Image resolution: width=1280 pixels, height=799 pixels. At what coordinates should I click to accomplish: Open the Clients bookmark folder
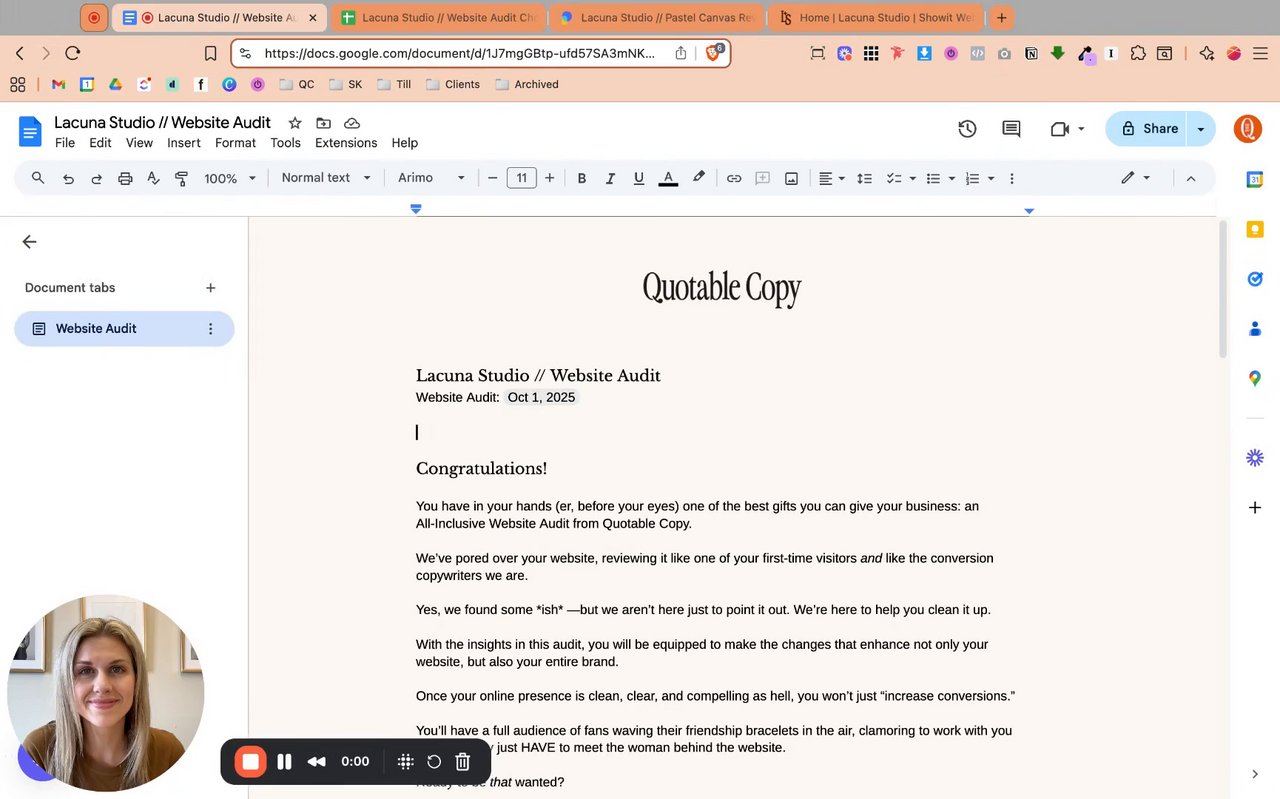point(453,84)
